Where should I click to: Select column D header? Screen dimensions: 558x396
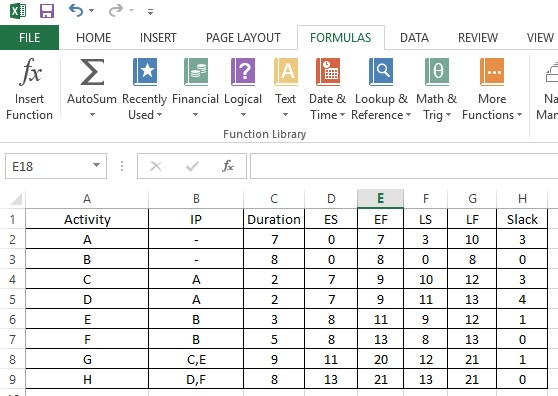pos(331,199)
